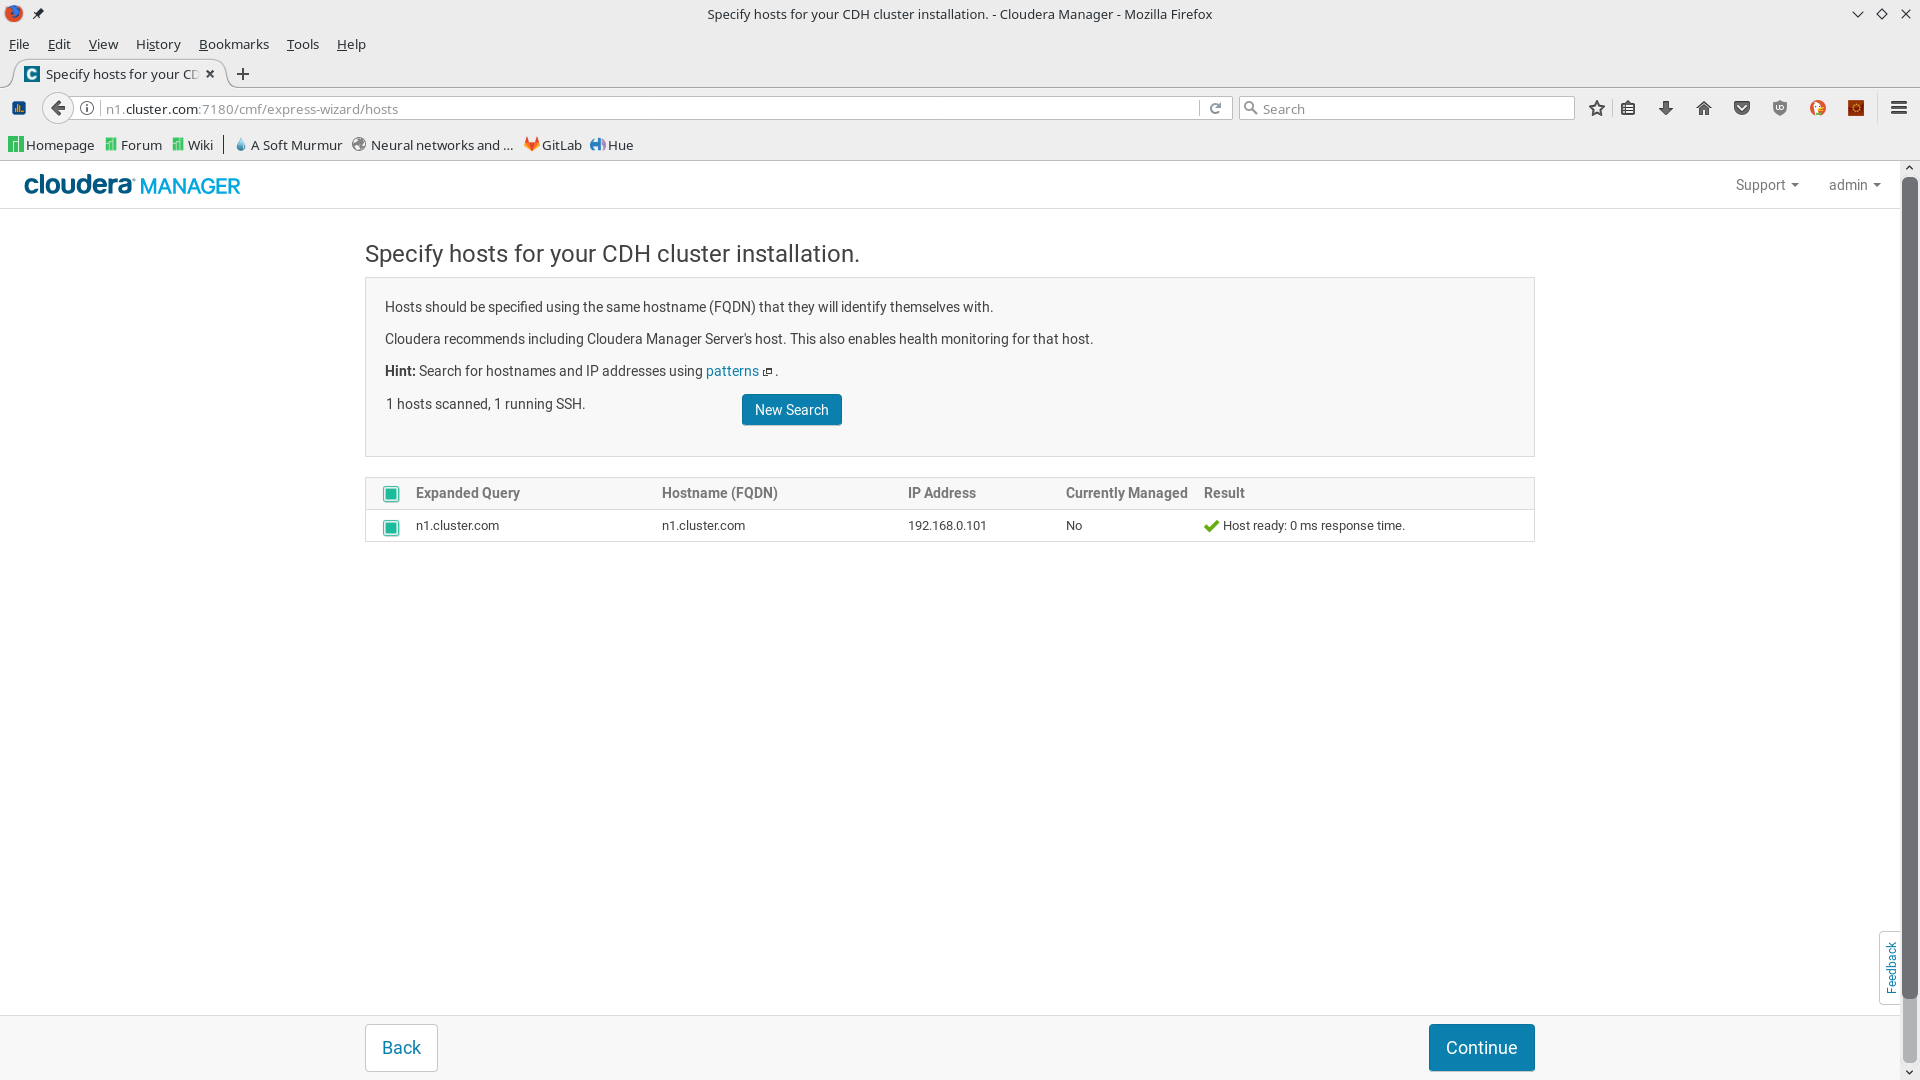This screenshot has height=1080, width=1920.
Task: Click the site information icon in address bar
Action: click(87, 108)
